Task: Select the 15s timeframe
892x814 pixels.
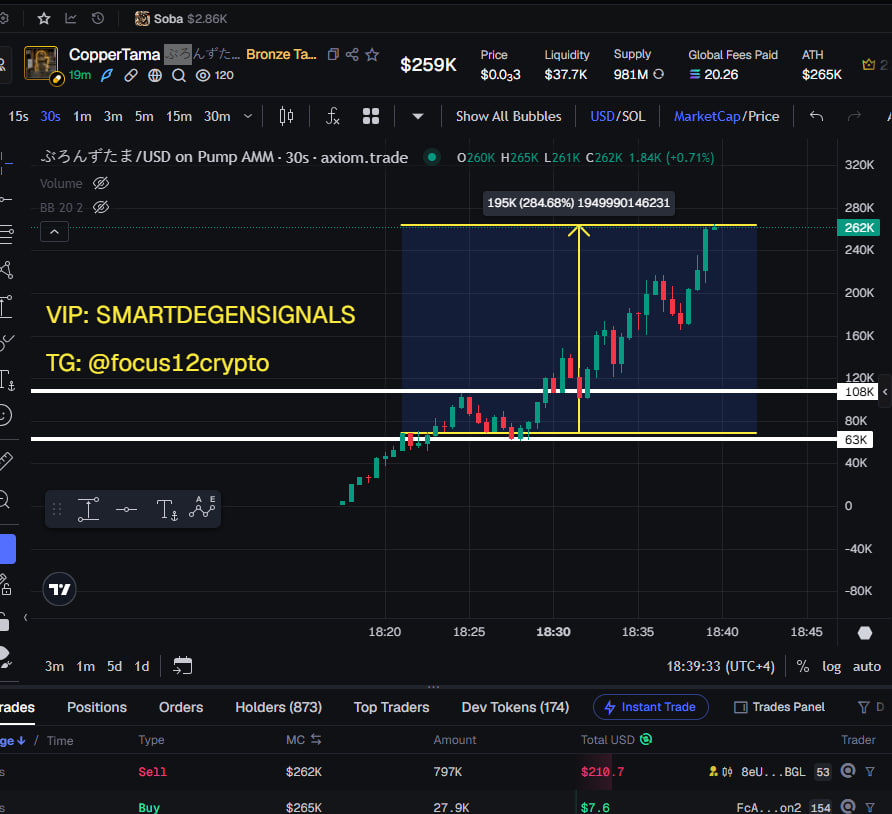Action: coord(18,117)
